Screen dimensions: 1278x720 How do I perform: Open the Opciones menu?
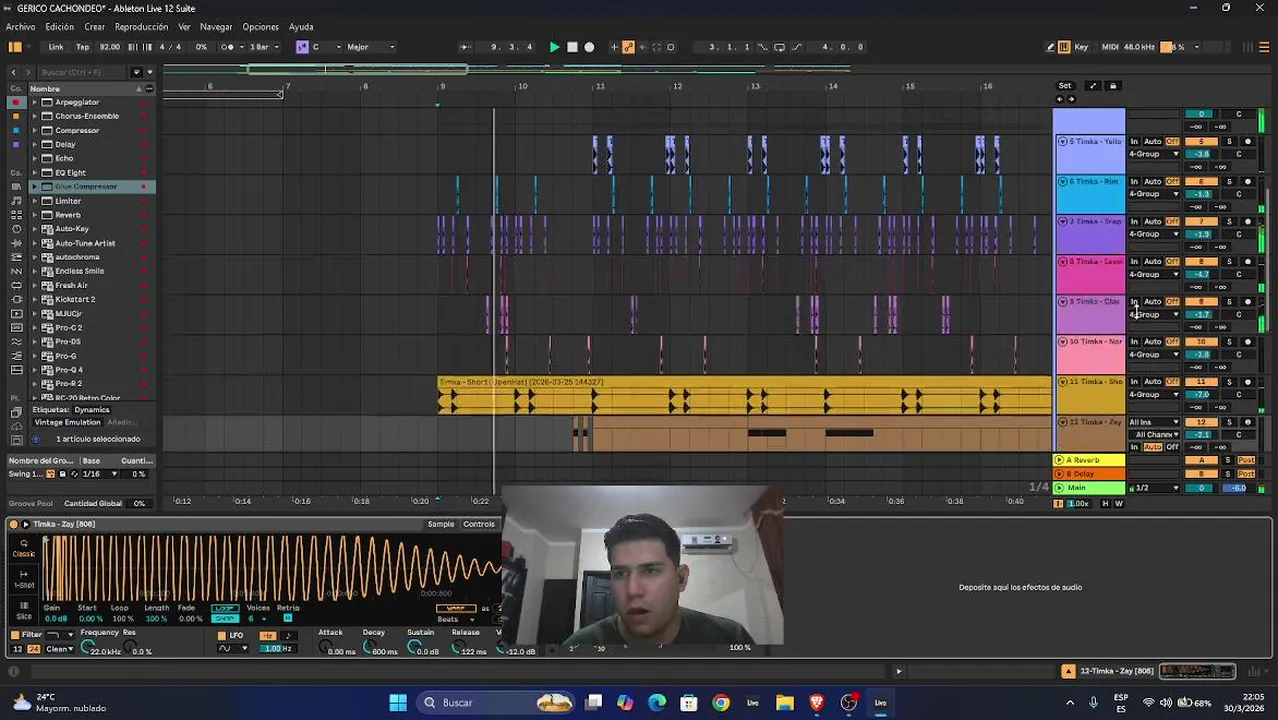coord(260,27)
